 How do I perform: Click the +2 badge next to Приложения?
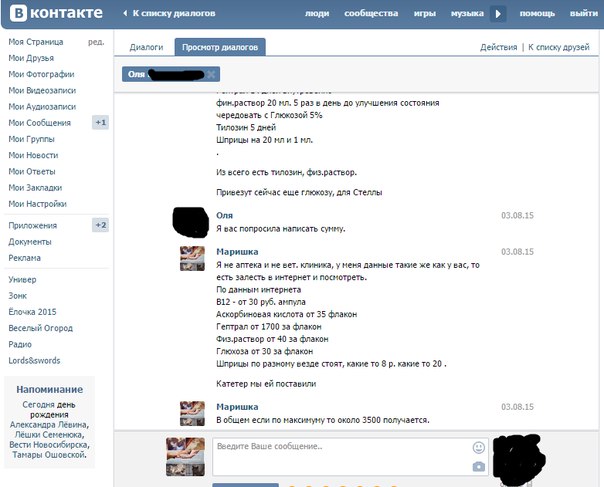click(x=100, y=225)
